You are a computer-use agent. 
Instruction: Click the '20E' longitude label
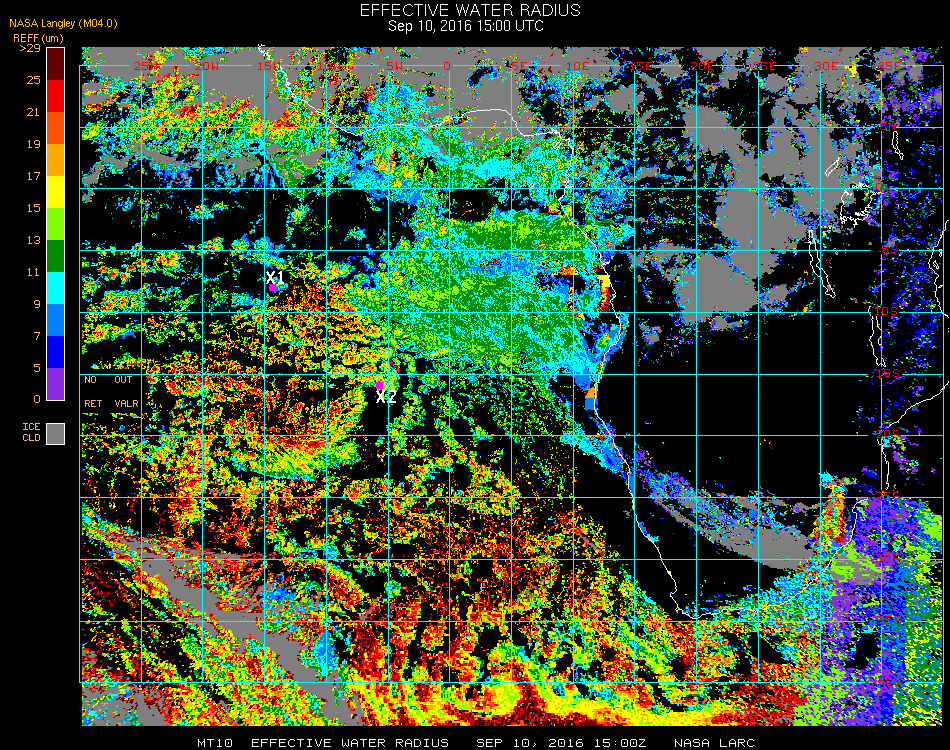click(x=702, y=66)
